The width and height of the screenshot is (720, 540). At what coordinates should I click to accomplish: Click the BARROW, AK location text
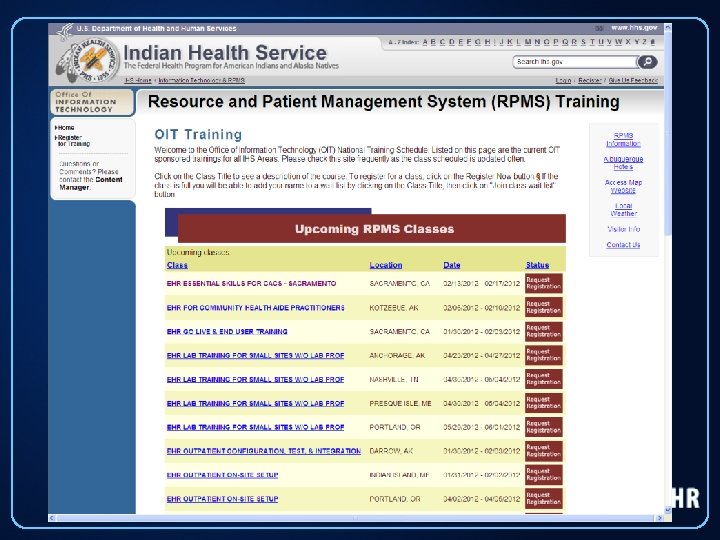pos(391,451)
